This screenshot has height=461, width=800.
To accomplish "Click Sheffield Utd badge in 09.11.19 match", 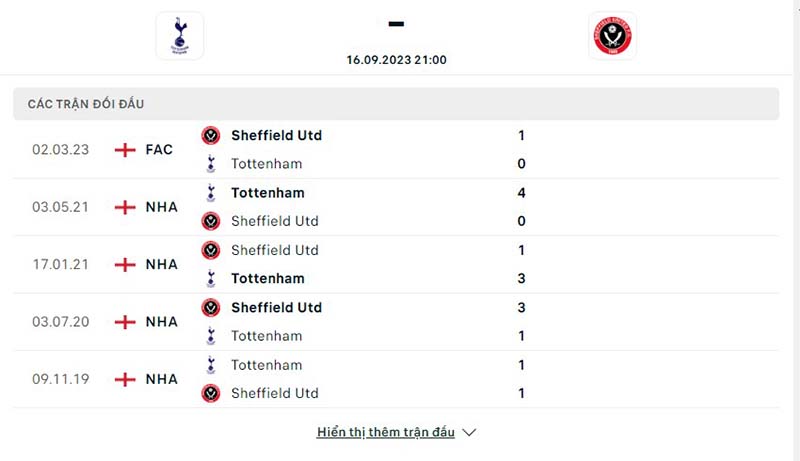I will (211, 393).
